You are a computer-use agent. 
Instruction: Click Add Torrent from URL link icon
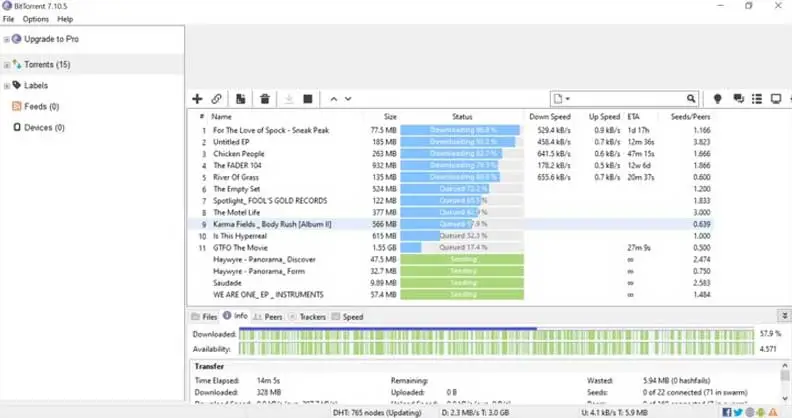[216, 99]
